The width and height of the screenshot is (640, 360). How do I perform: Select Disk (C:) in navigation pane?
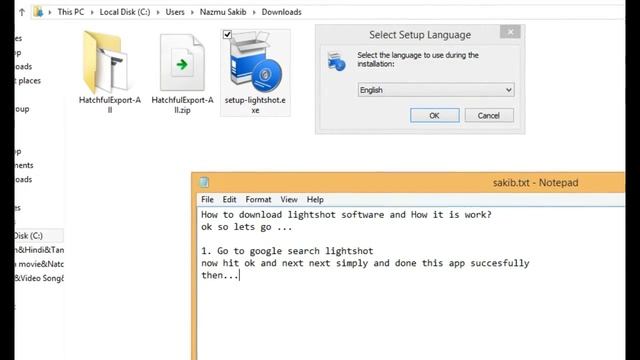tap(39, 236)
